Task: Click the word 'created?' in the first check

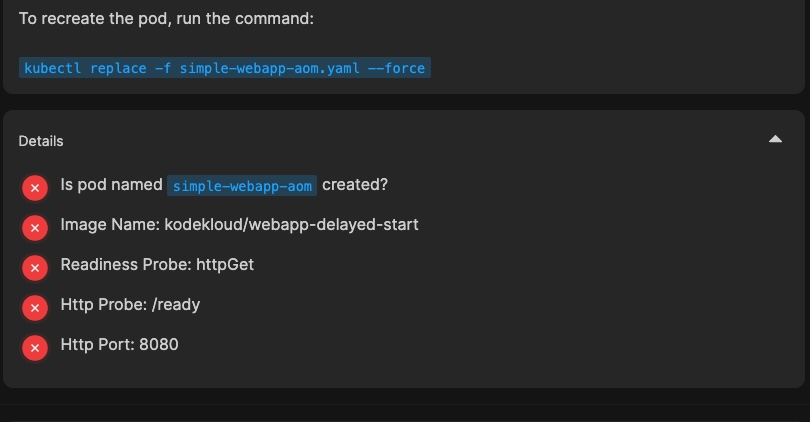Action: [355, 185]
